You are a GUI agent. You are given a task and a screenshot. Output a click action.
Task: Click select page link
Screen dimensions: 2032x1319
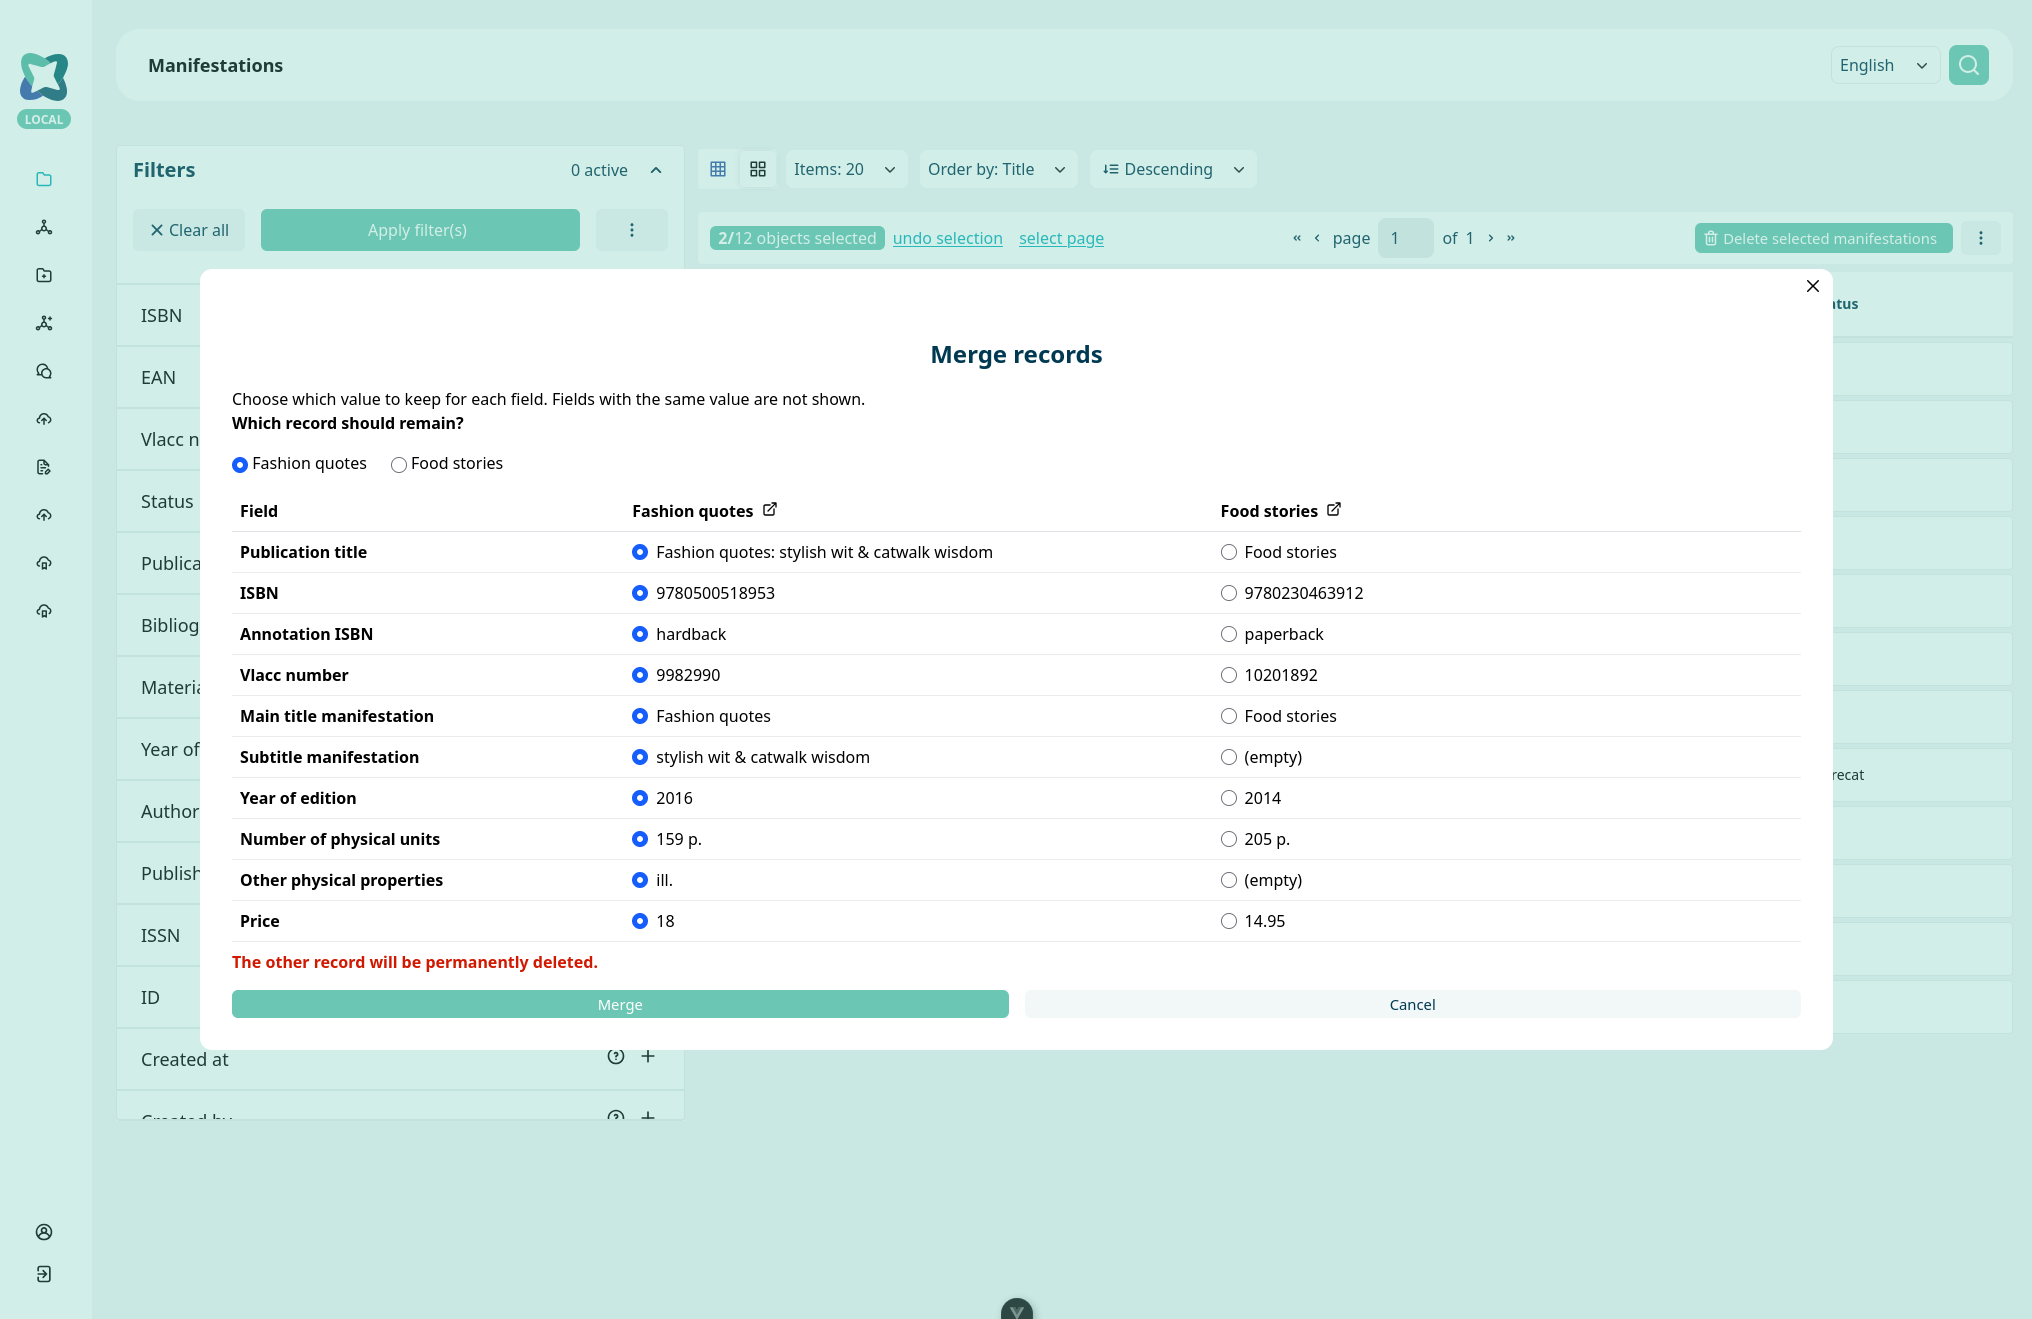(1061, 238)
